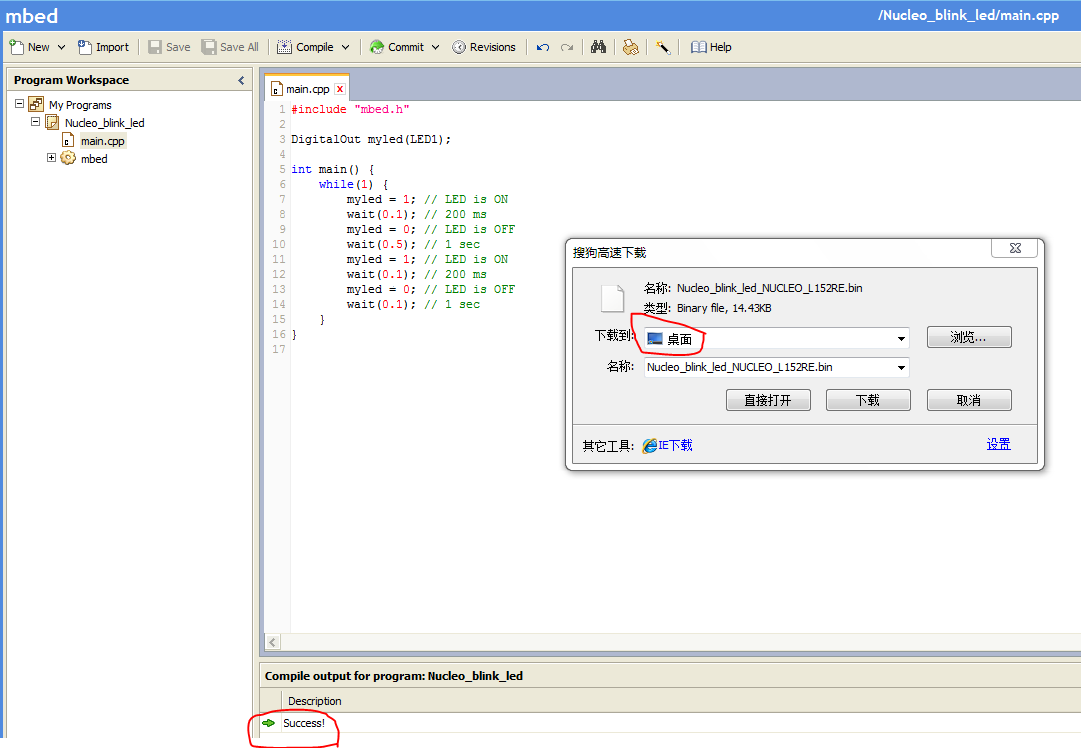Click the print icon in toolbar
This screenshot has width=1081, height=748.
[630, 47]
